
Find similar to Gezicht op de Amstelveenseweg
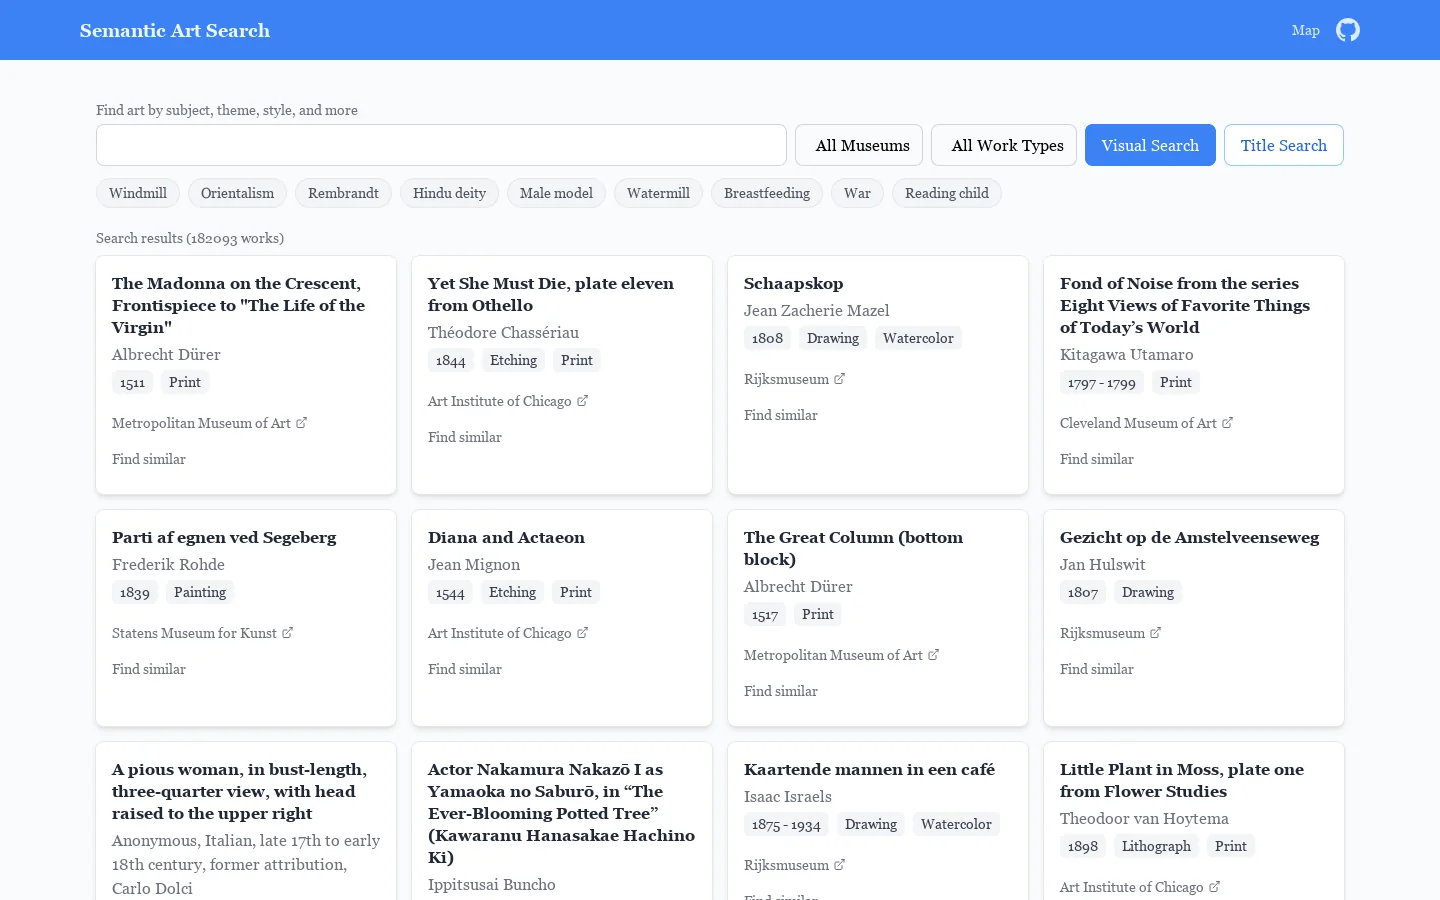click(x=1097, y=669)
